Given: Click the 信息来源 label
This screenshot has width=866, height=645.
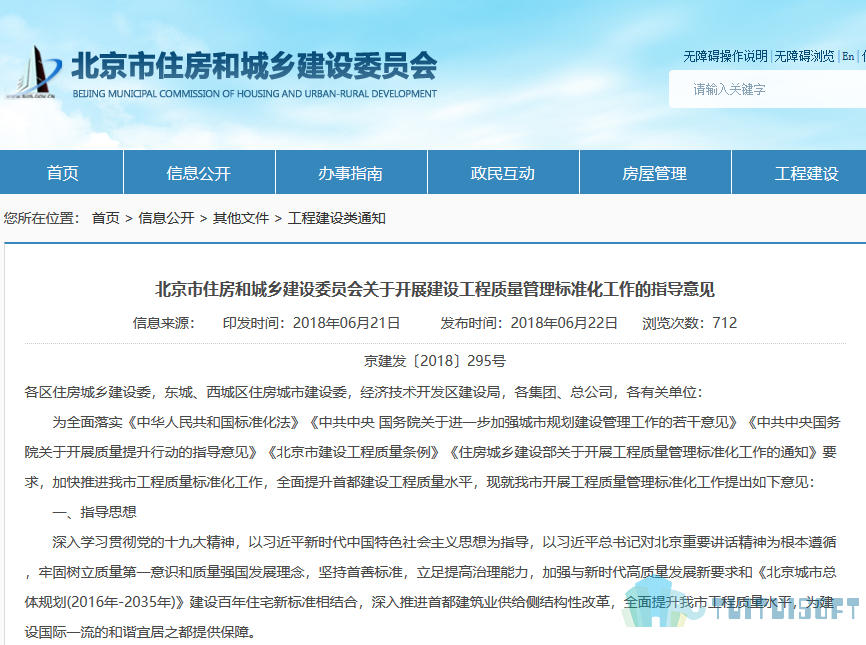Looking at the screenshot, I should [x=163, y=322].
